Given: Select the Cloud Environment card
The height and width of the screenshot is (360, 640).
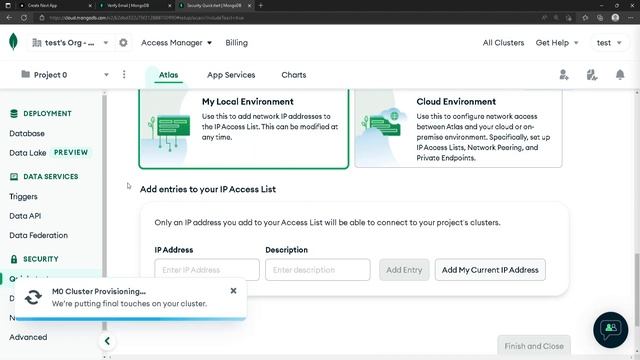Looking at the screenshot, I should 458,129.
